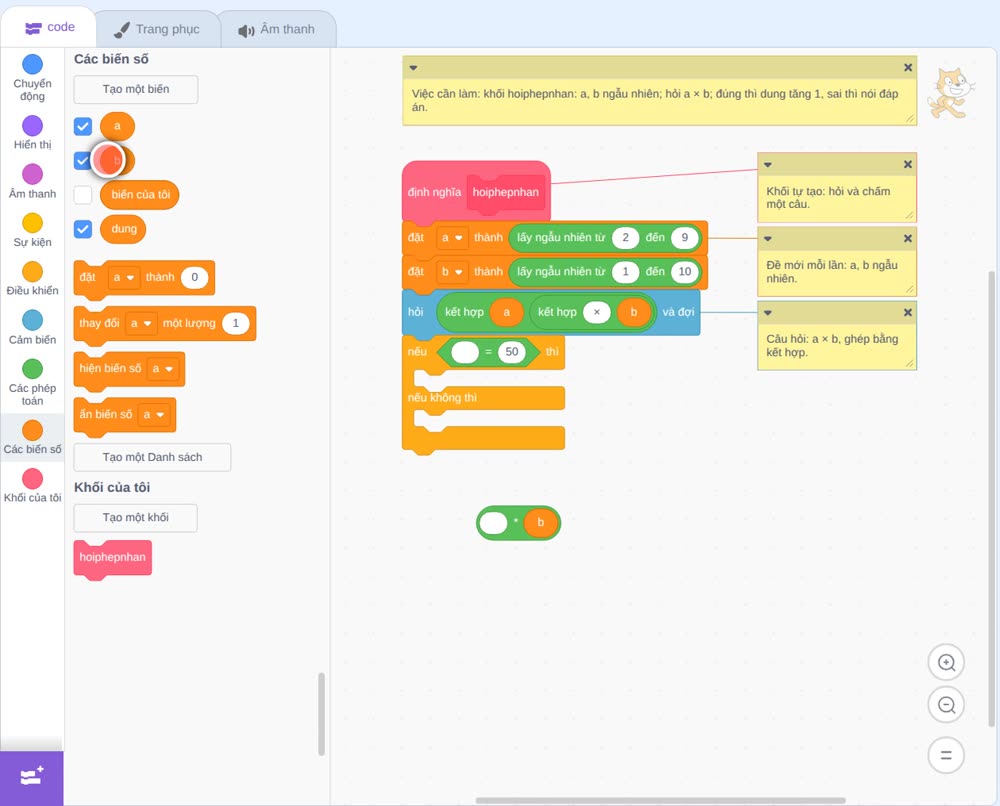Screen dimensions: 1000x806
Task: Open the Điều khiển blocks category
Action: [x=33, y=278]
